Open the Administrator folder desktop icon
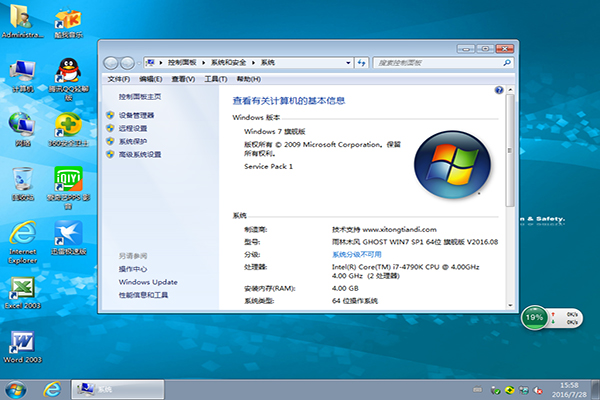 point(22,21)
